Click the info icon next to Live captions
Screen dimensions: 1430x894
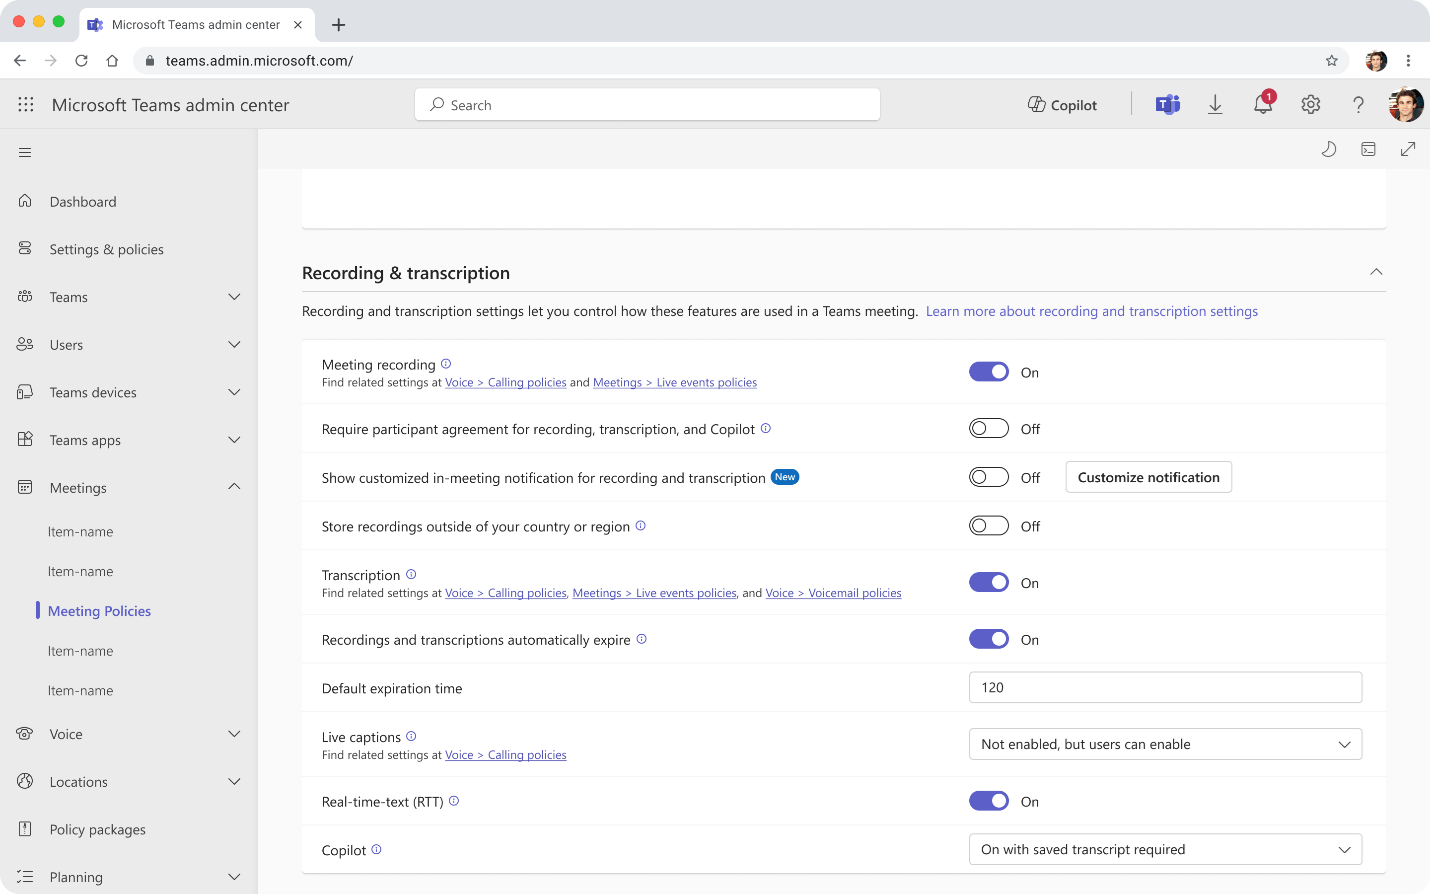coord(411,736)
